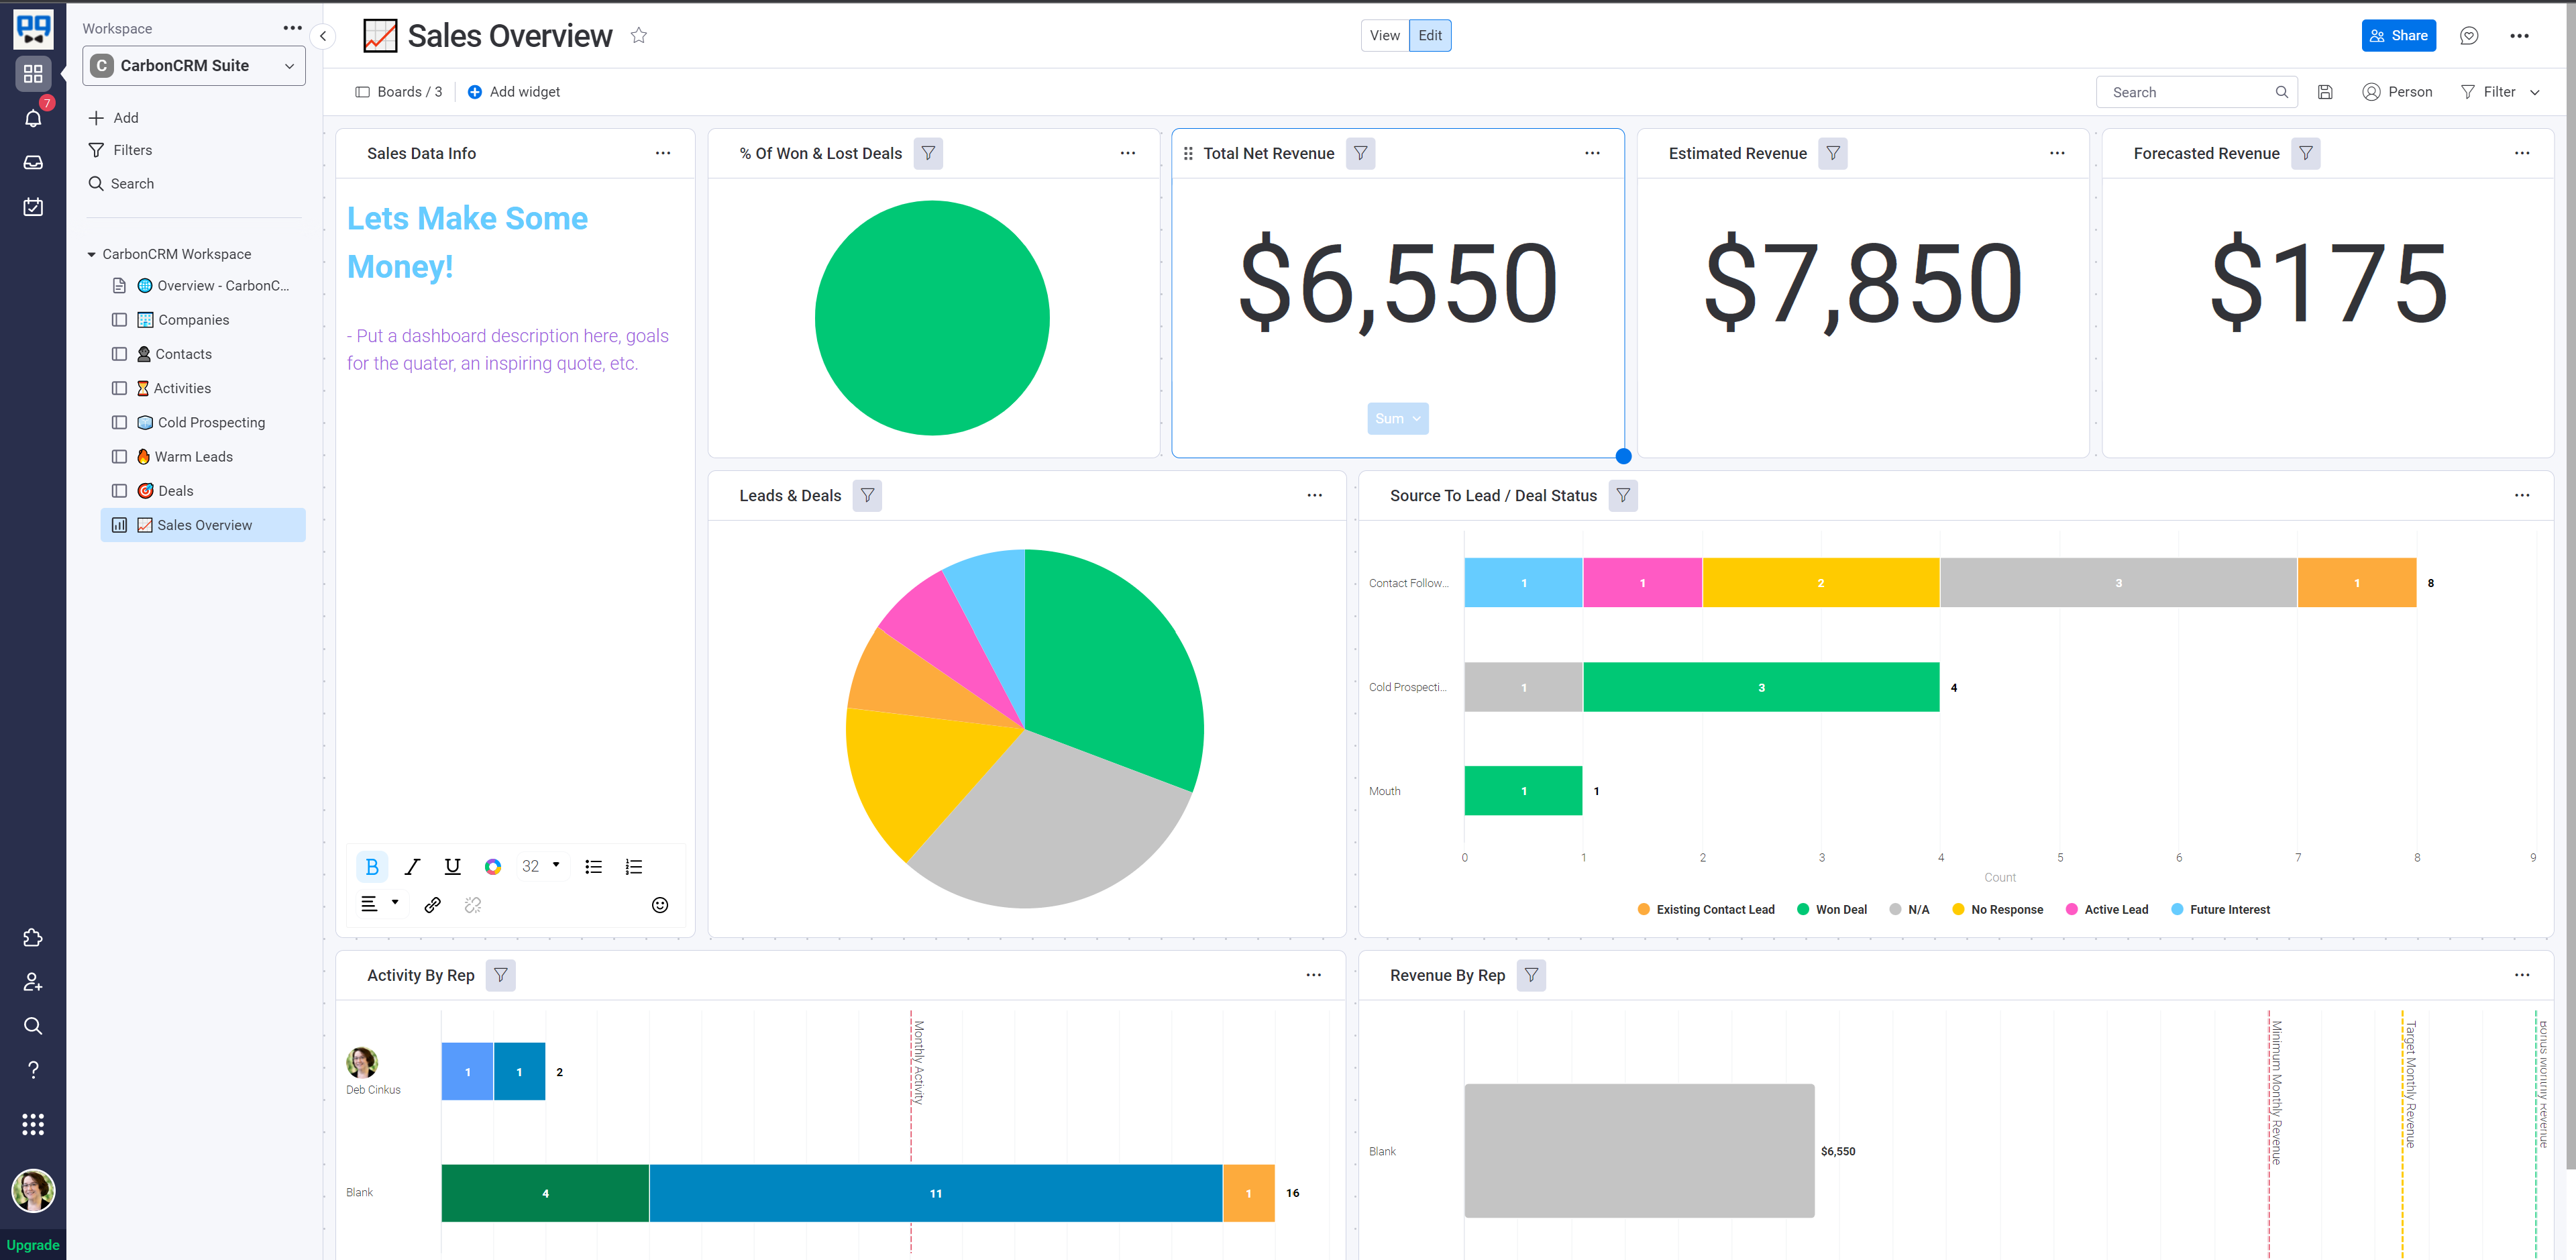Image resolution: width=2576 pixels, height=1260 pixels.
Task: Click the Share button
Action: (2398, 36)
